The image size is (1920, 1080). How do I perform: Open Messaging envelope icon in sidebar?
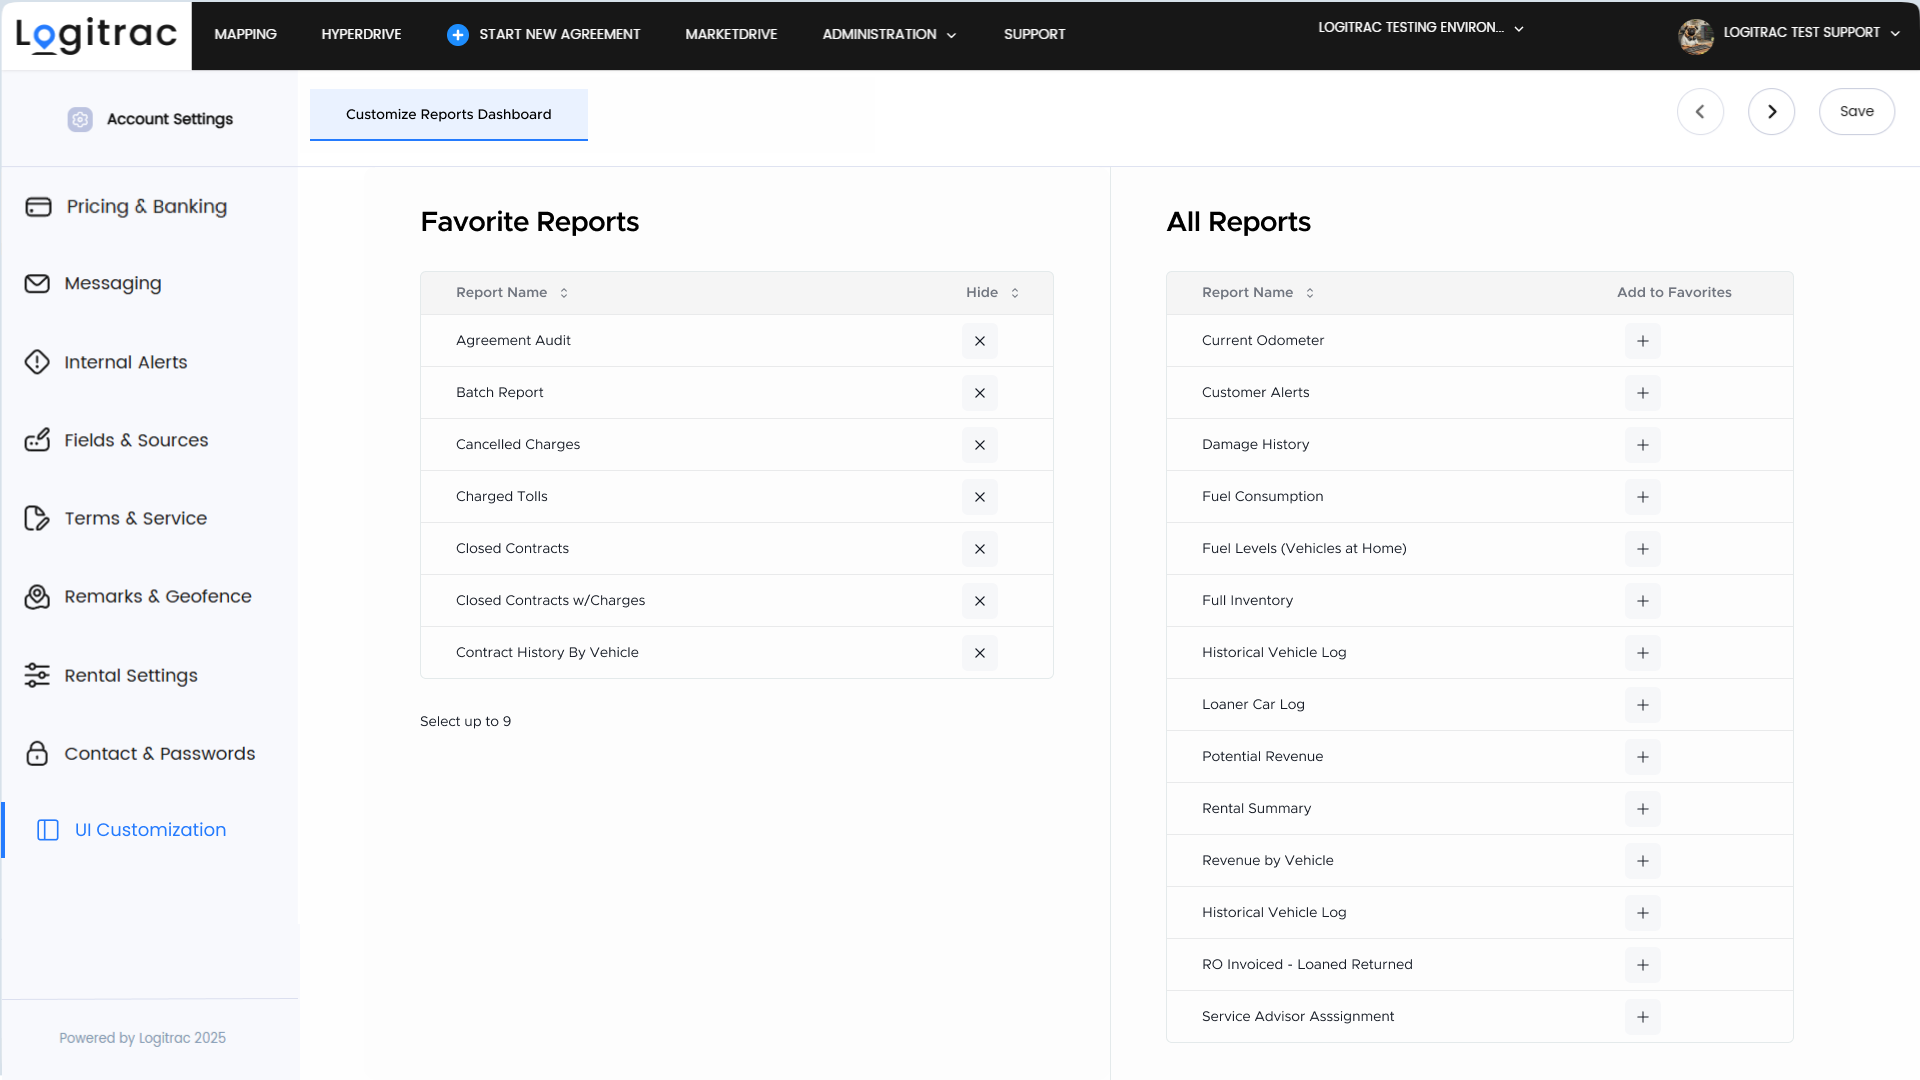pos(37,284)
